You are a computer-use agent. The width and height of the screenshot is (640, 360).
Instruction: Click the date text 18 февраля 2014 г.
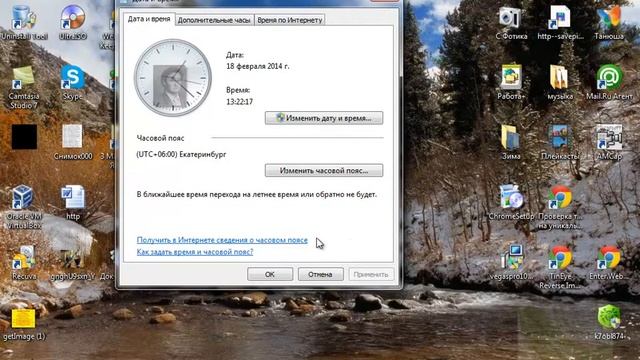(x=258, y=66)
